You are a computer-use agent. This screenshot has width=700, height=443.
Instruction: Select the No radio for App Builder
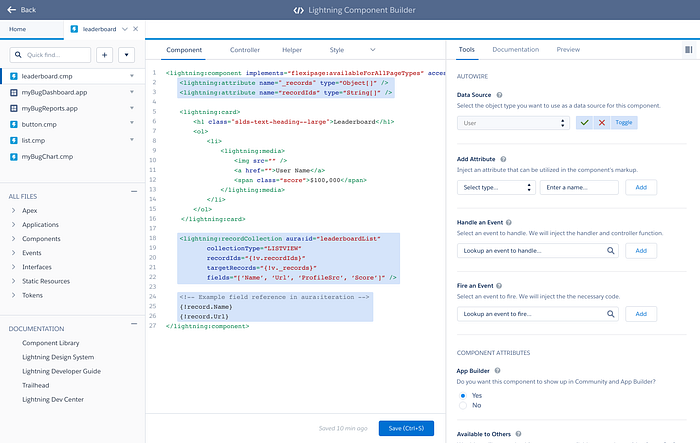(461, 405)
